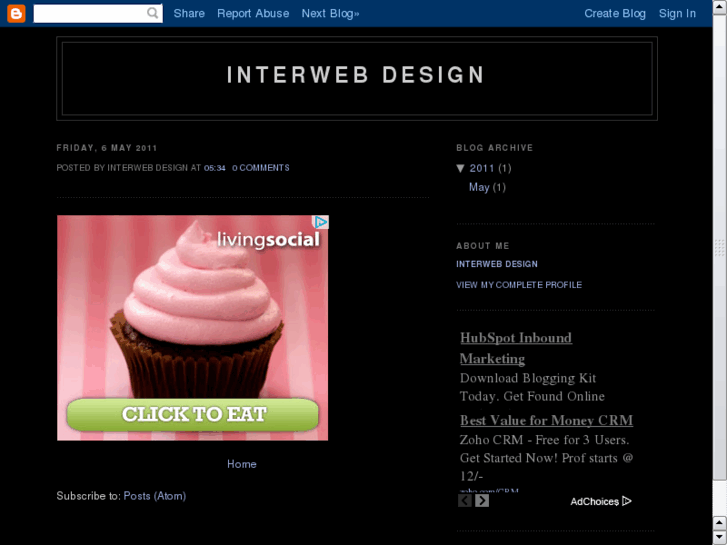Image resolution: width=727 pixels, height=545 pixels.
Task: Click Create Blog link
Action: point(615,13)
